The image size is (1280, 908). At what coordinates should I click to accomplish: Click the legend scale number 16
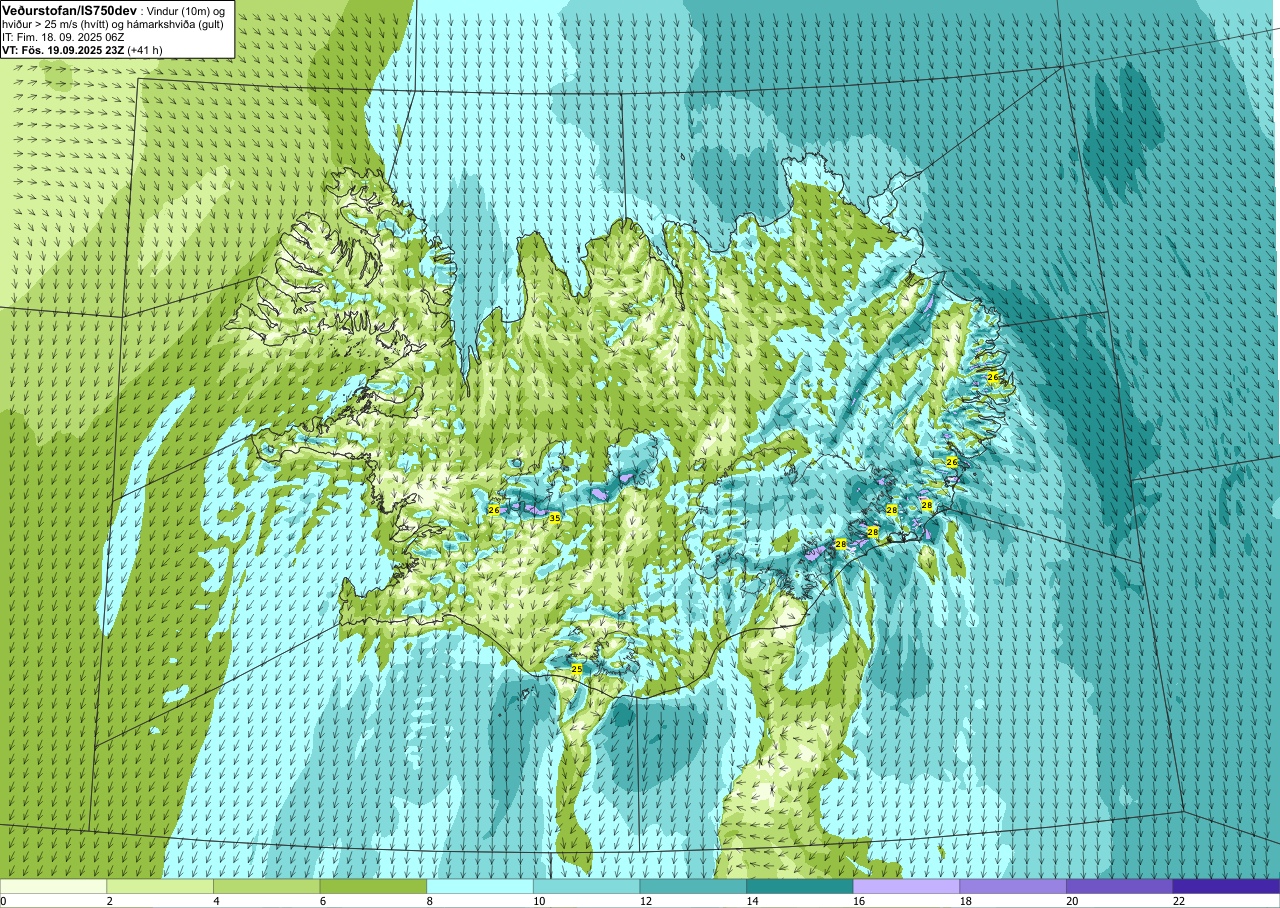click(x=860, y=901)
